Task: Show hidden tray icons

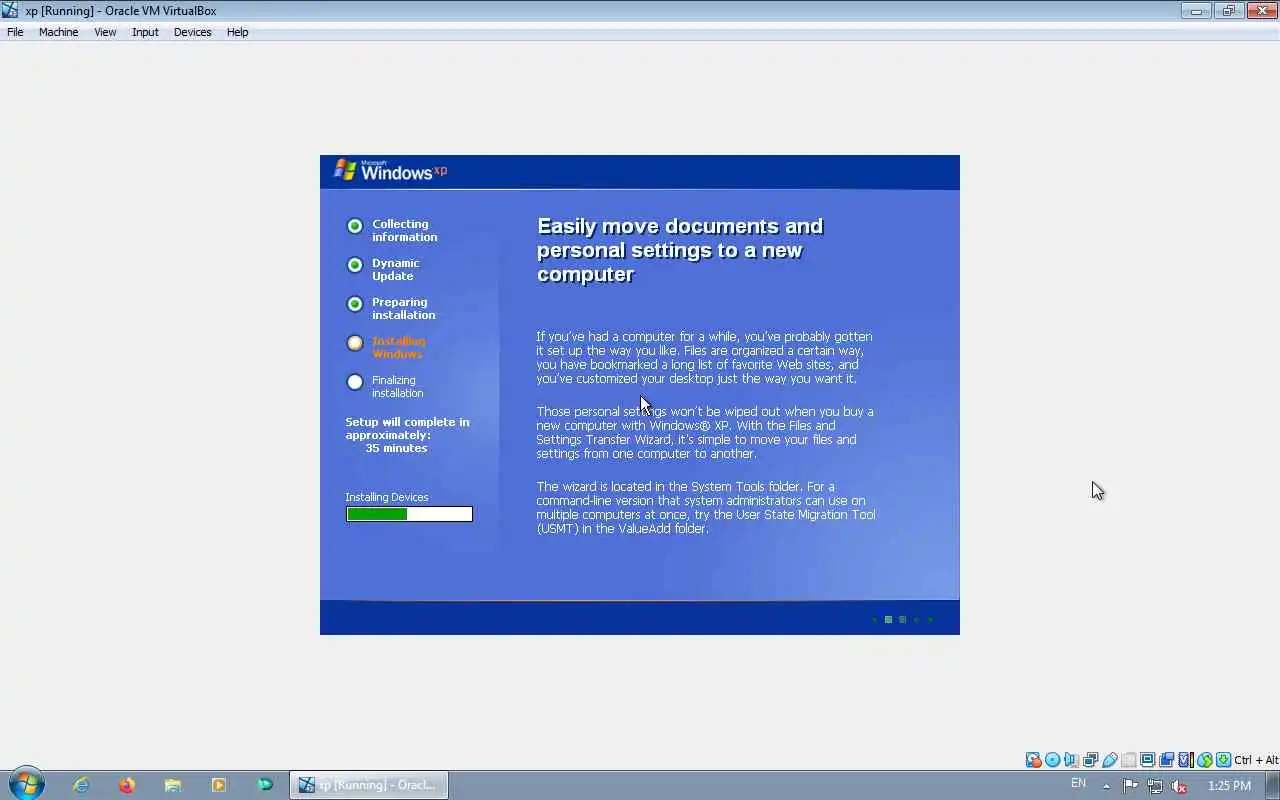Action: [1106, 786]
